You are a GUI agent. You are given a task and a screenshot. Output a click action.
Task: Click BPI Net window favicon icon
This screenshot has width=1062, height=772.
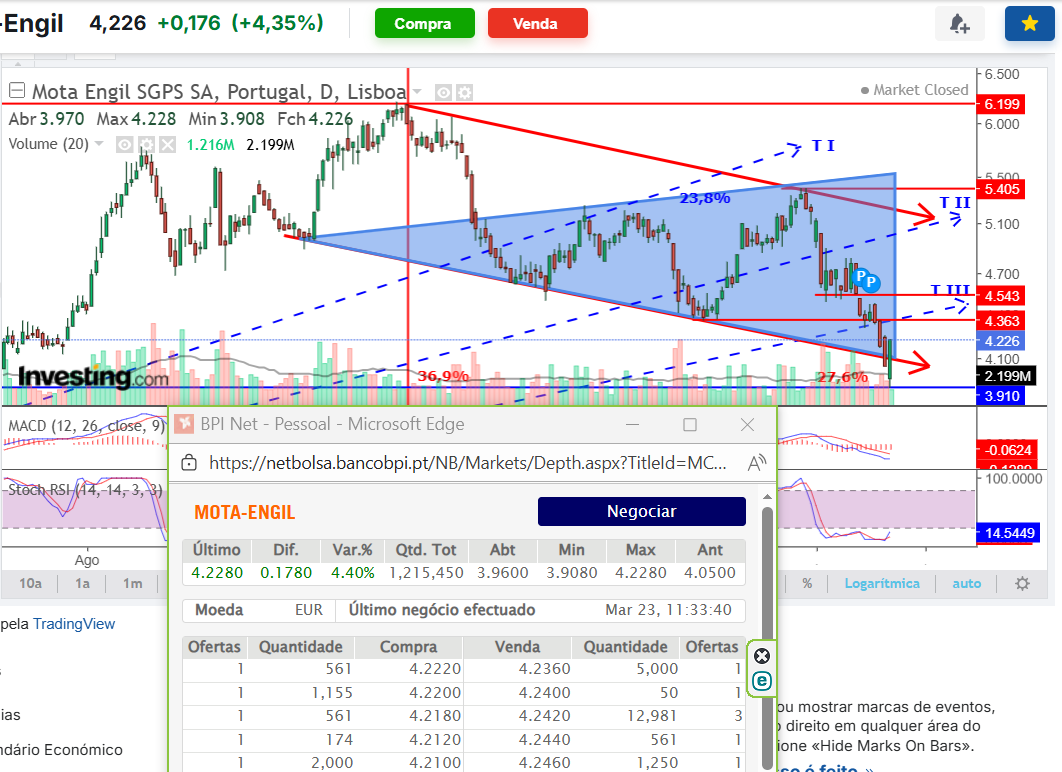[x=184, y=424]
